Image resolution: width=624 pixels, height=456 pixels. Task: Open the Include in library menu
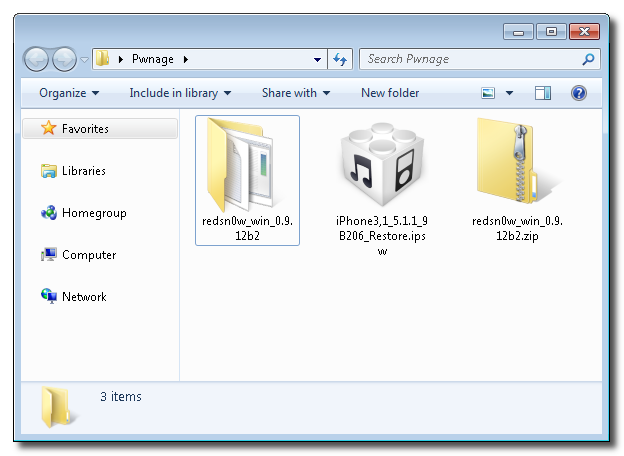pyautogui.click(x=180, y=93)
